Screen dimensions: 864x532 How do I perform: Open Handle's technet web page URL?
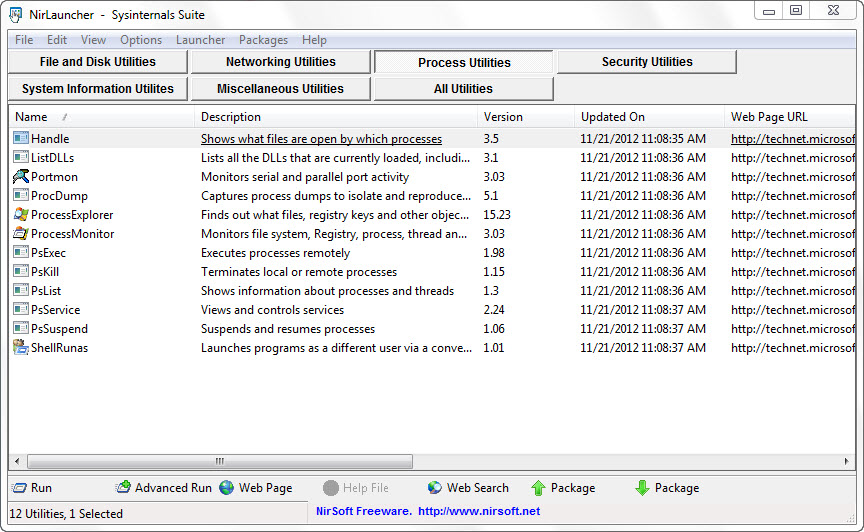793,139
